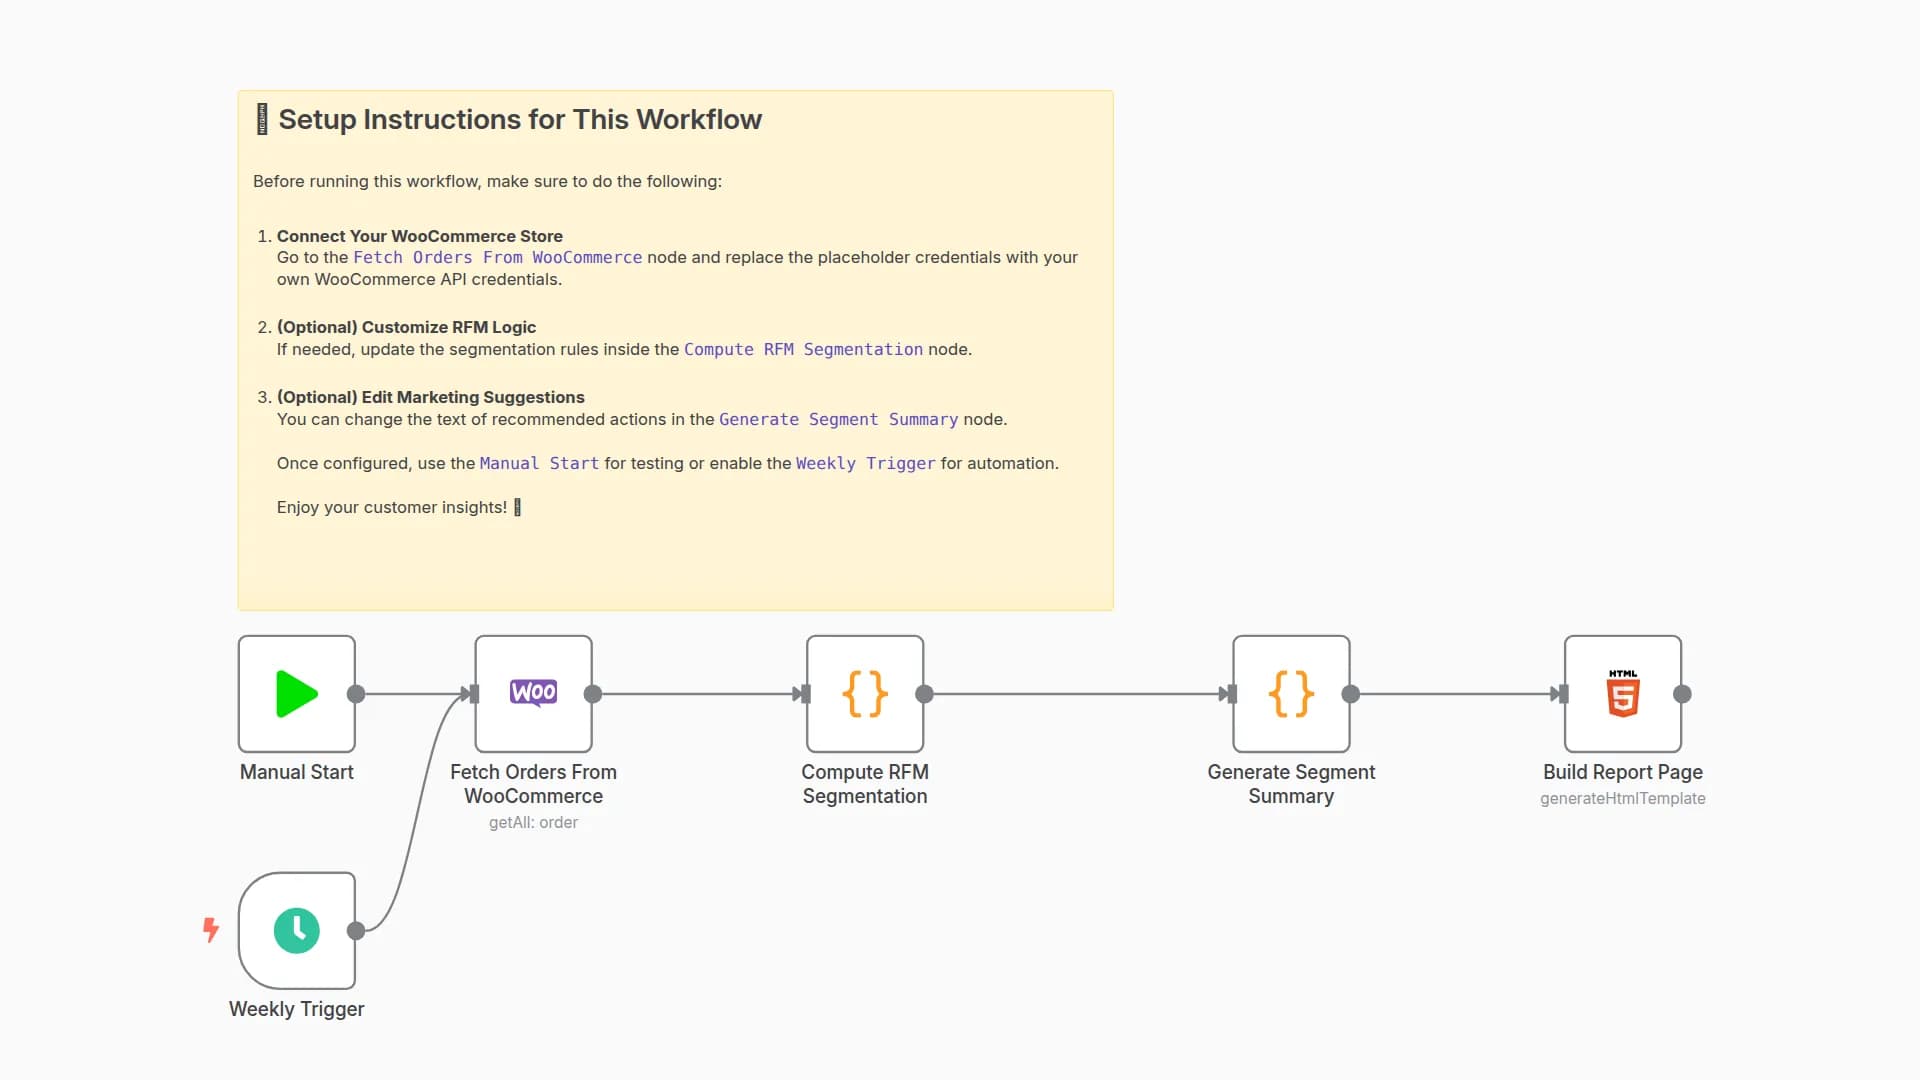Click the Manual Start play icon
The width and height of the screenshot is (1920, 1080).
point(296,693)
